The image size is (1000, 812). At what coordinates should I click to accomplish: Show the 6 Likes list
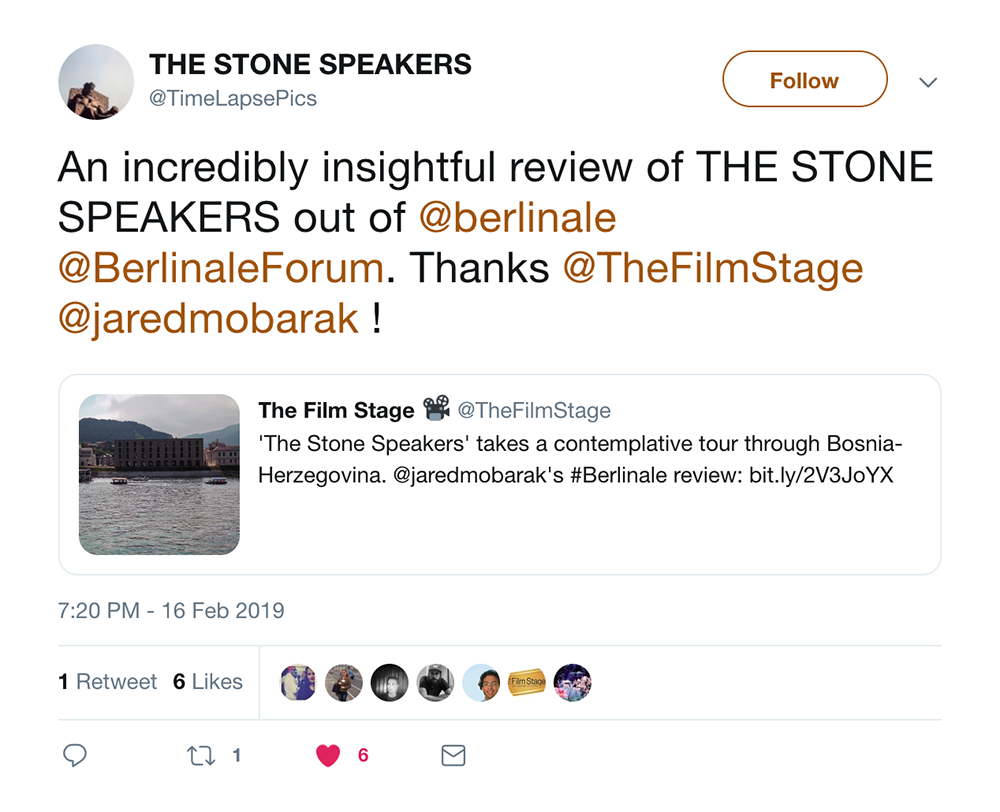pos(208,682)
